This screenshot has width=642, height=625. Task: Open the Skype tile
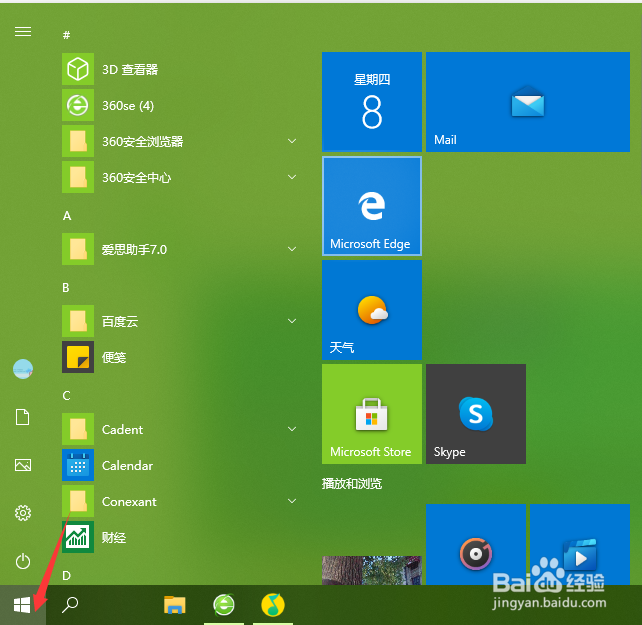[x=476, y=414]
